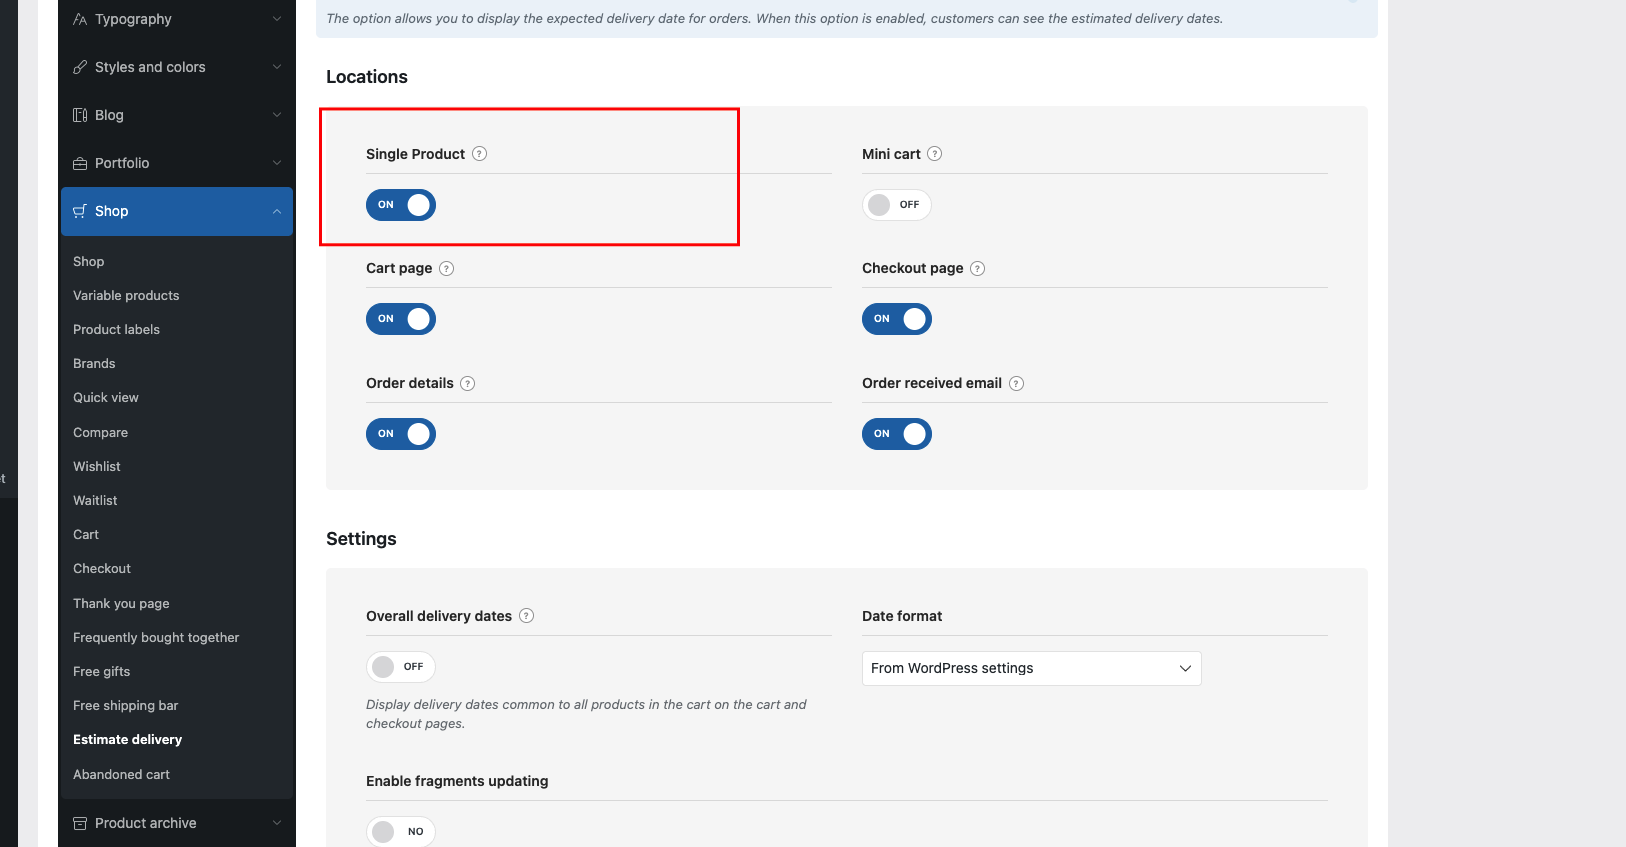Toggle off Single Product location
1626x847 pixels.
point(401,205)
